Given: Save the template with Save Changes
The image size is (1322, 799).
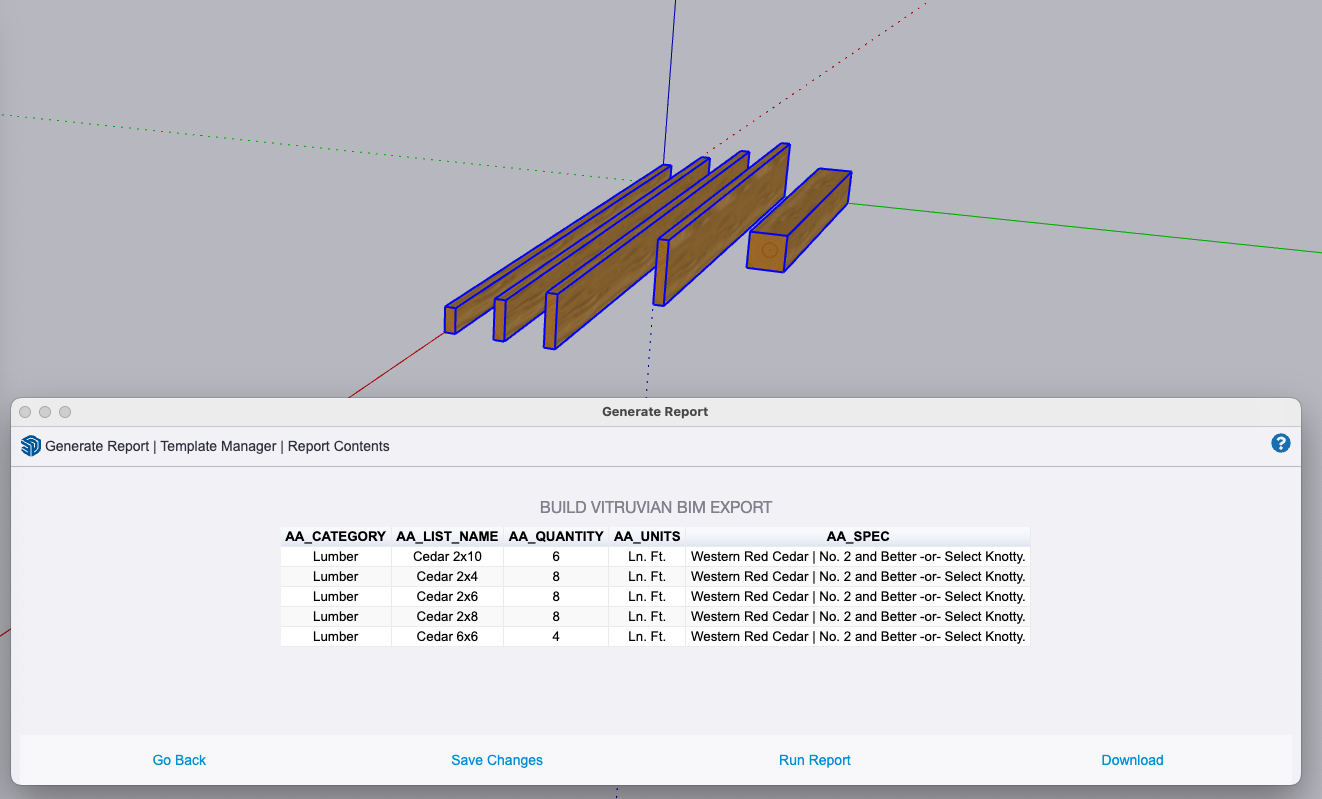Looking at the screenshot, I should click(x=497, y=760).
